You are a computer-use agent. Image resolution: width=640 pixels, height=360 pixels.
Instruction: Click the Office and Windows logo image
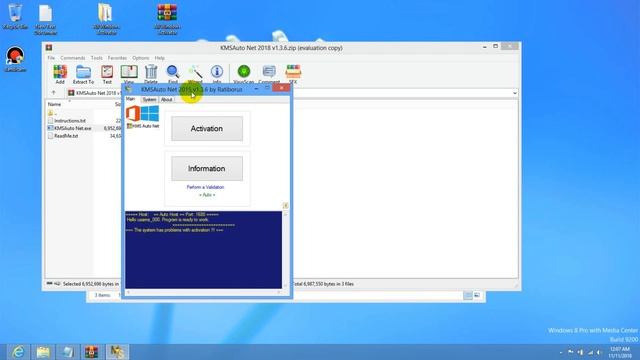click(x=142, y=113)
